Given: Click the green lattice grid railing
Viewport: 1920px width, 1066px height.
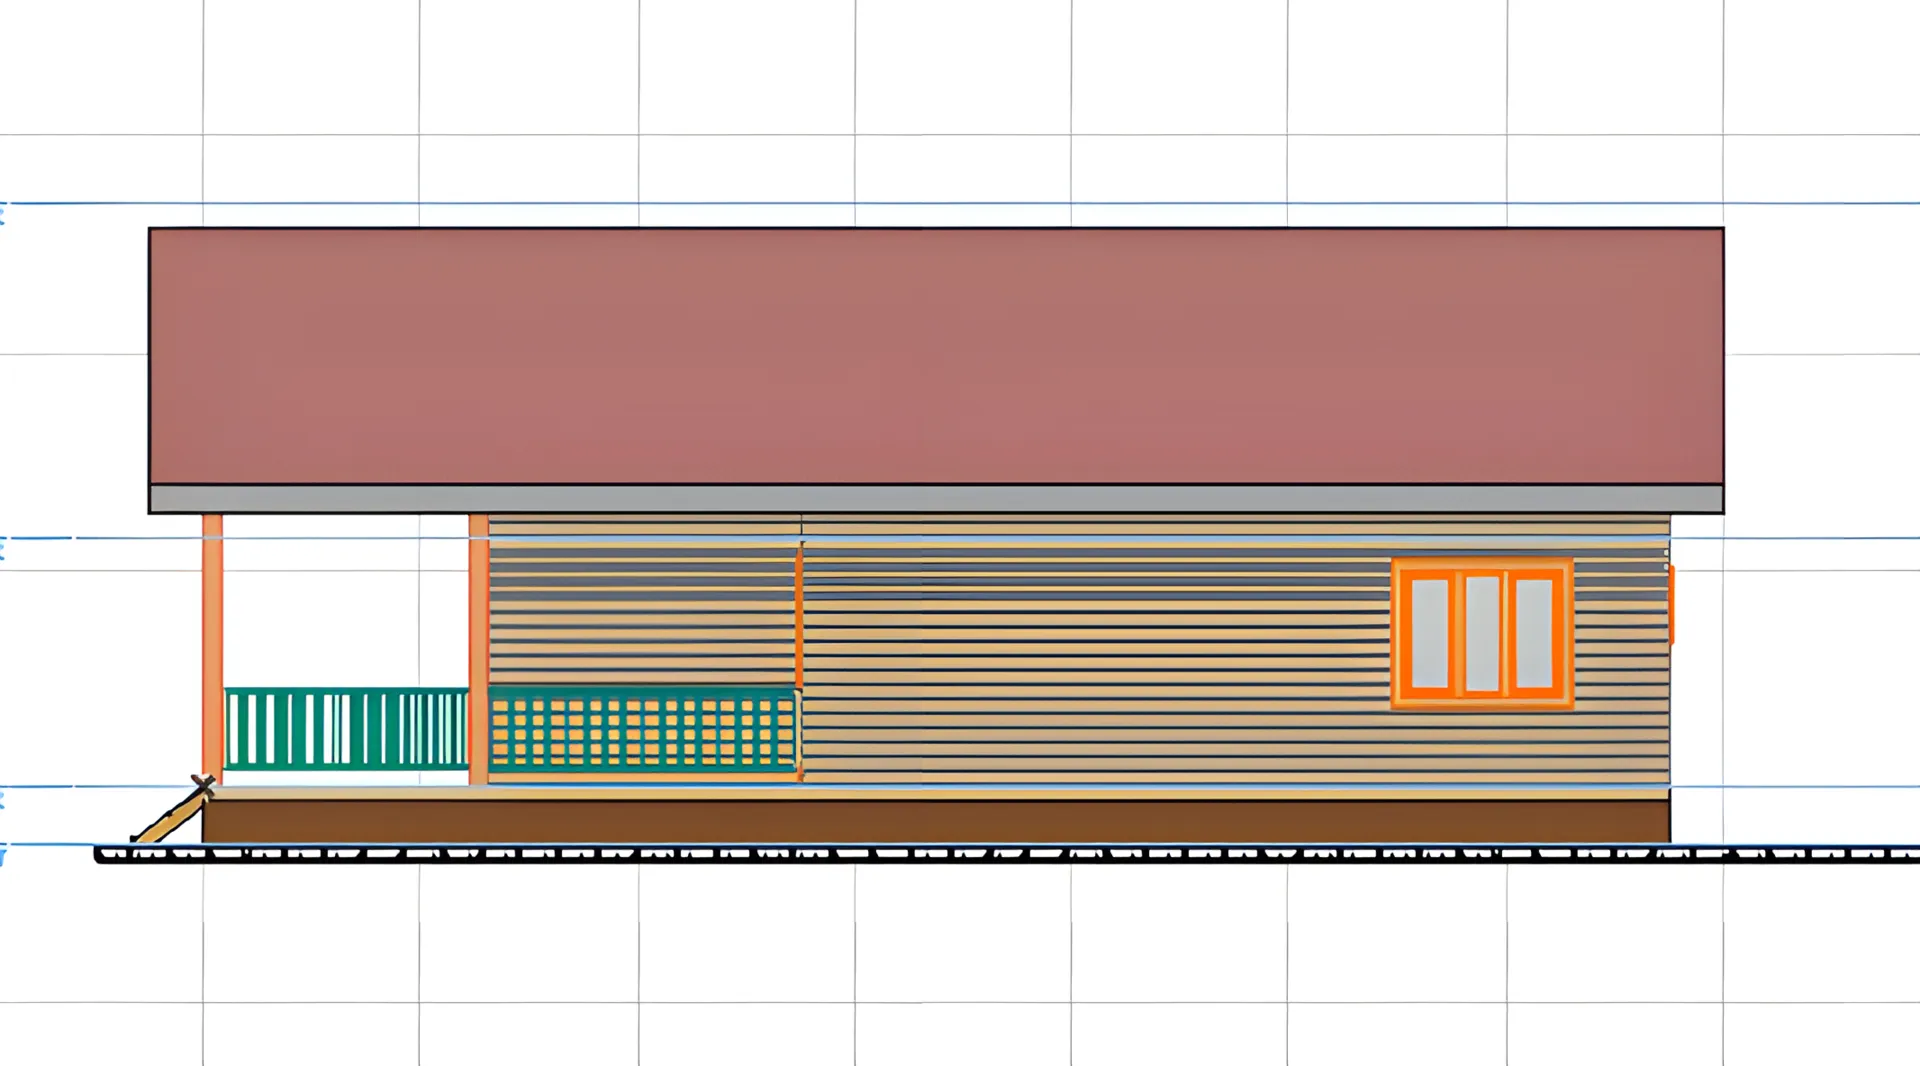Looking at the screenshot, I should (x=643, y=731).
